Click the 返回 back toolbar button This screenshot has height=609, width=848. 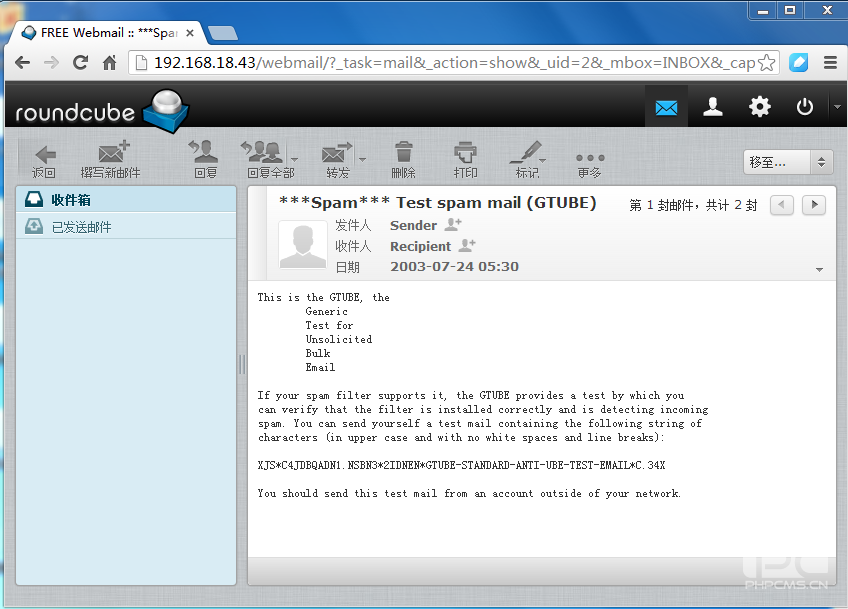pyautogui.click(x=44, y=160)
